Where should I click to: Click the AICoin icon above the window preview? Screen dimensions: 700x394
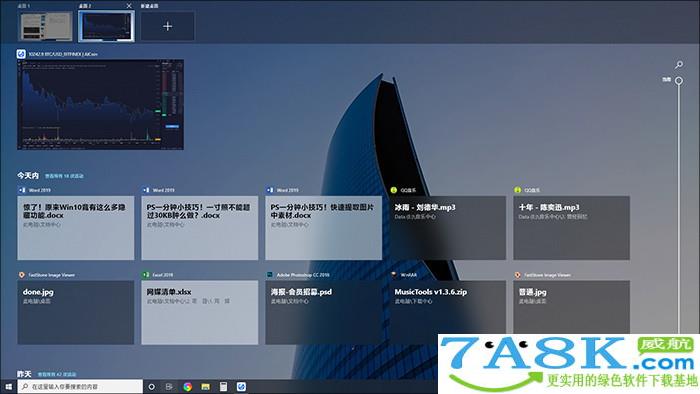[21, 54]
